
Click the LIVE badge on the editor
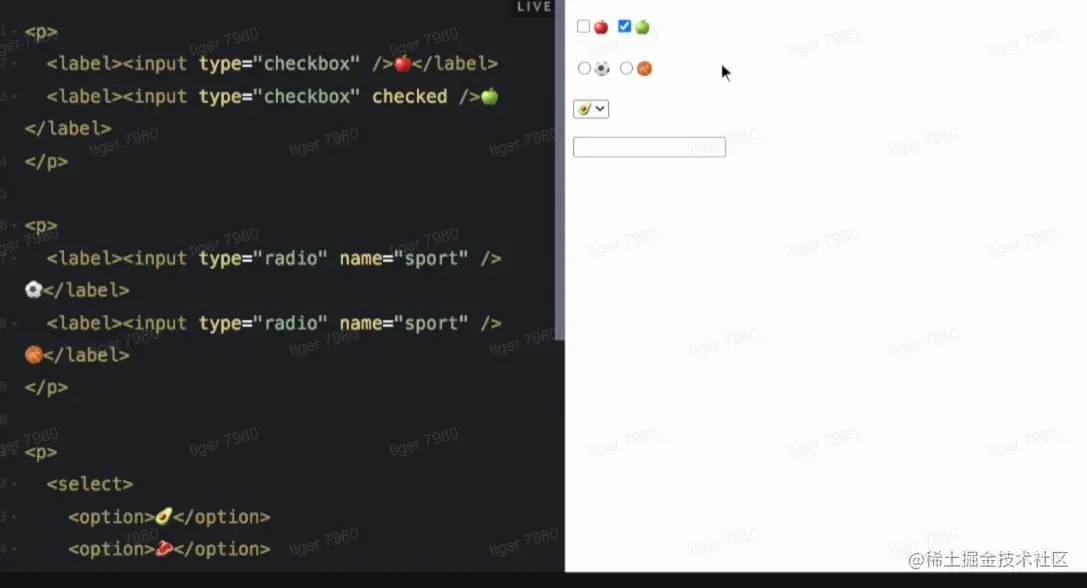534,7
